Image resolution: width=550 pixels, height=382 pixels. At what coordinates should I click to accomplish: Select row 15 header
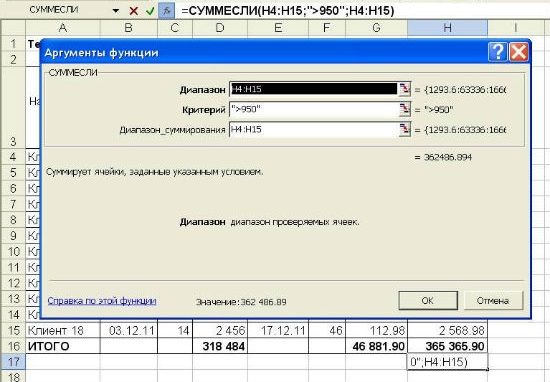(13, 330)
